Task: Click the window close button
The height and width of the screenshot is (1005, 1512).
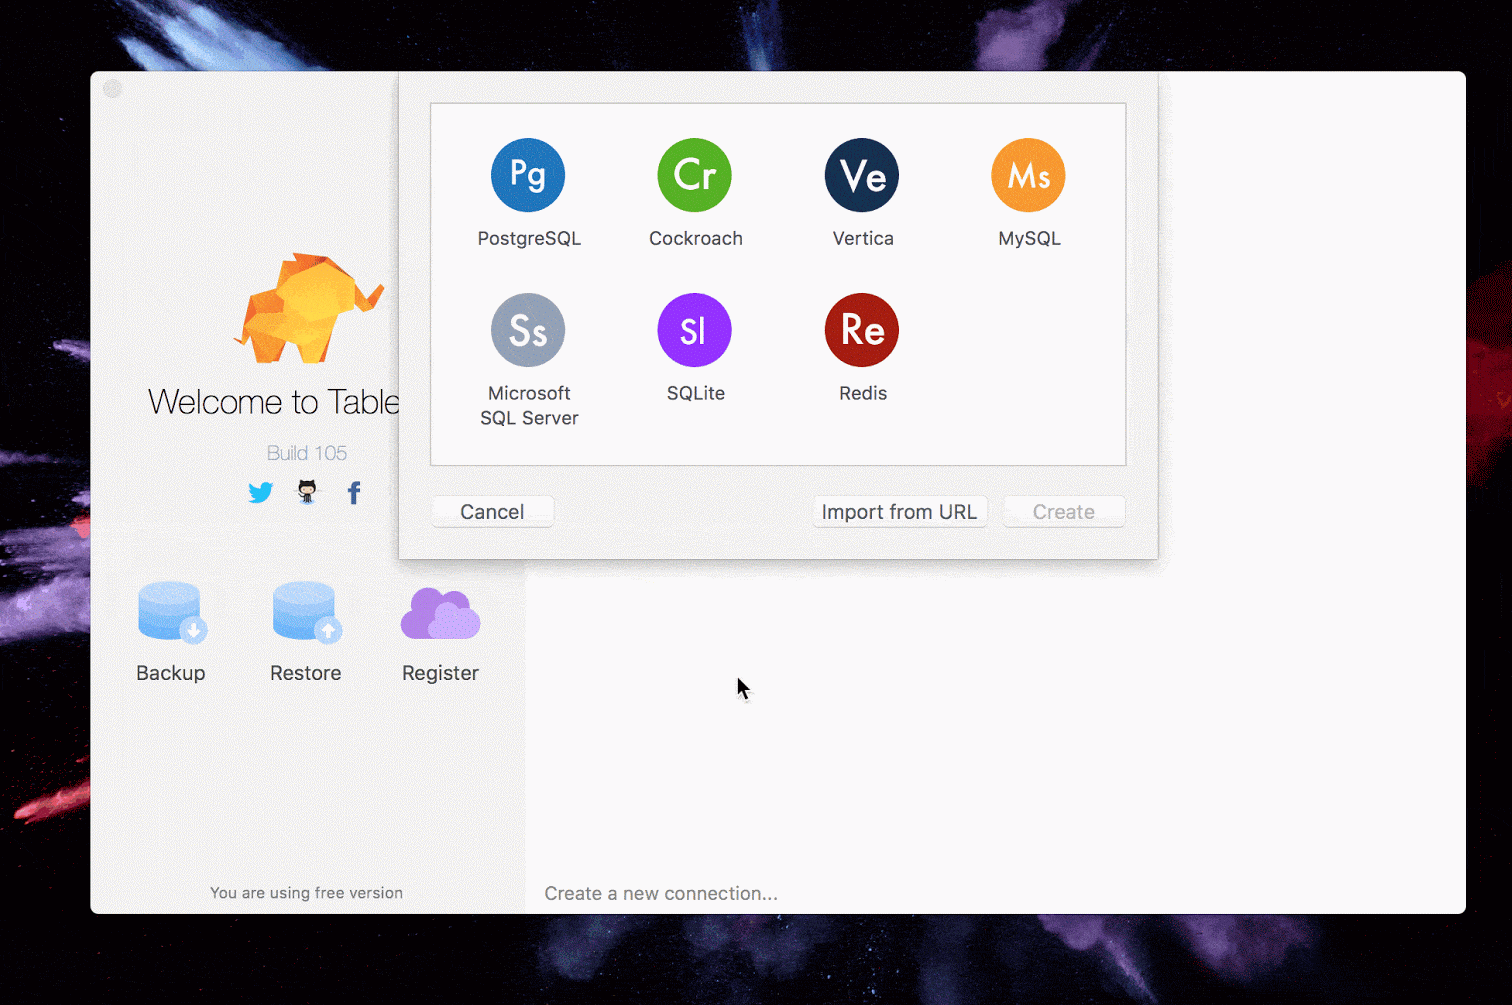Action: 112,89
